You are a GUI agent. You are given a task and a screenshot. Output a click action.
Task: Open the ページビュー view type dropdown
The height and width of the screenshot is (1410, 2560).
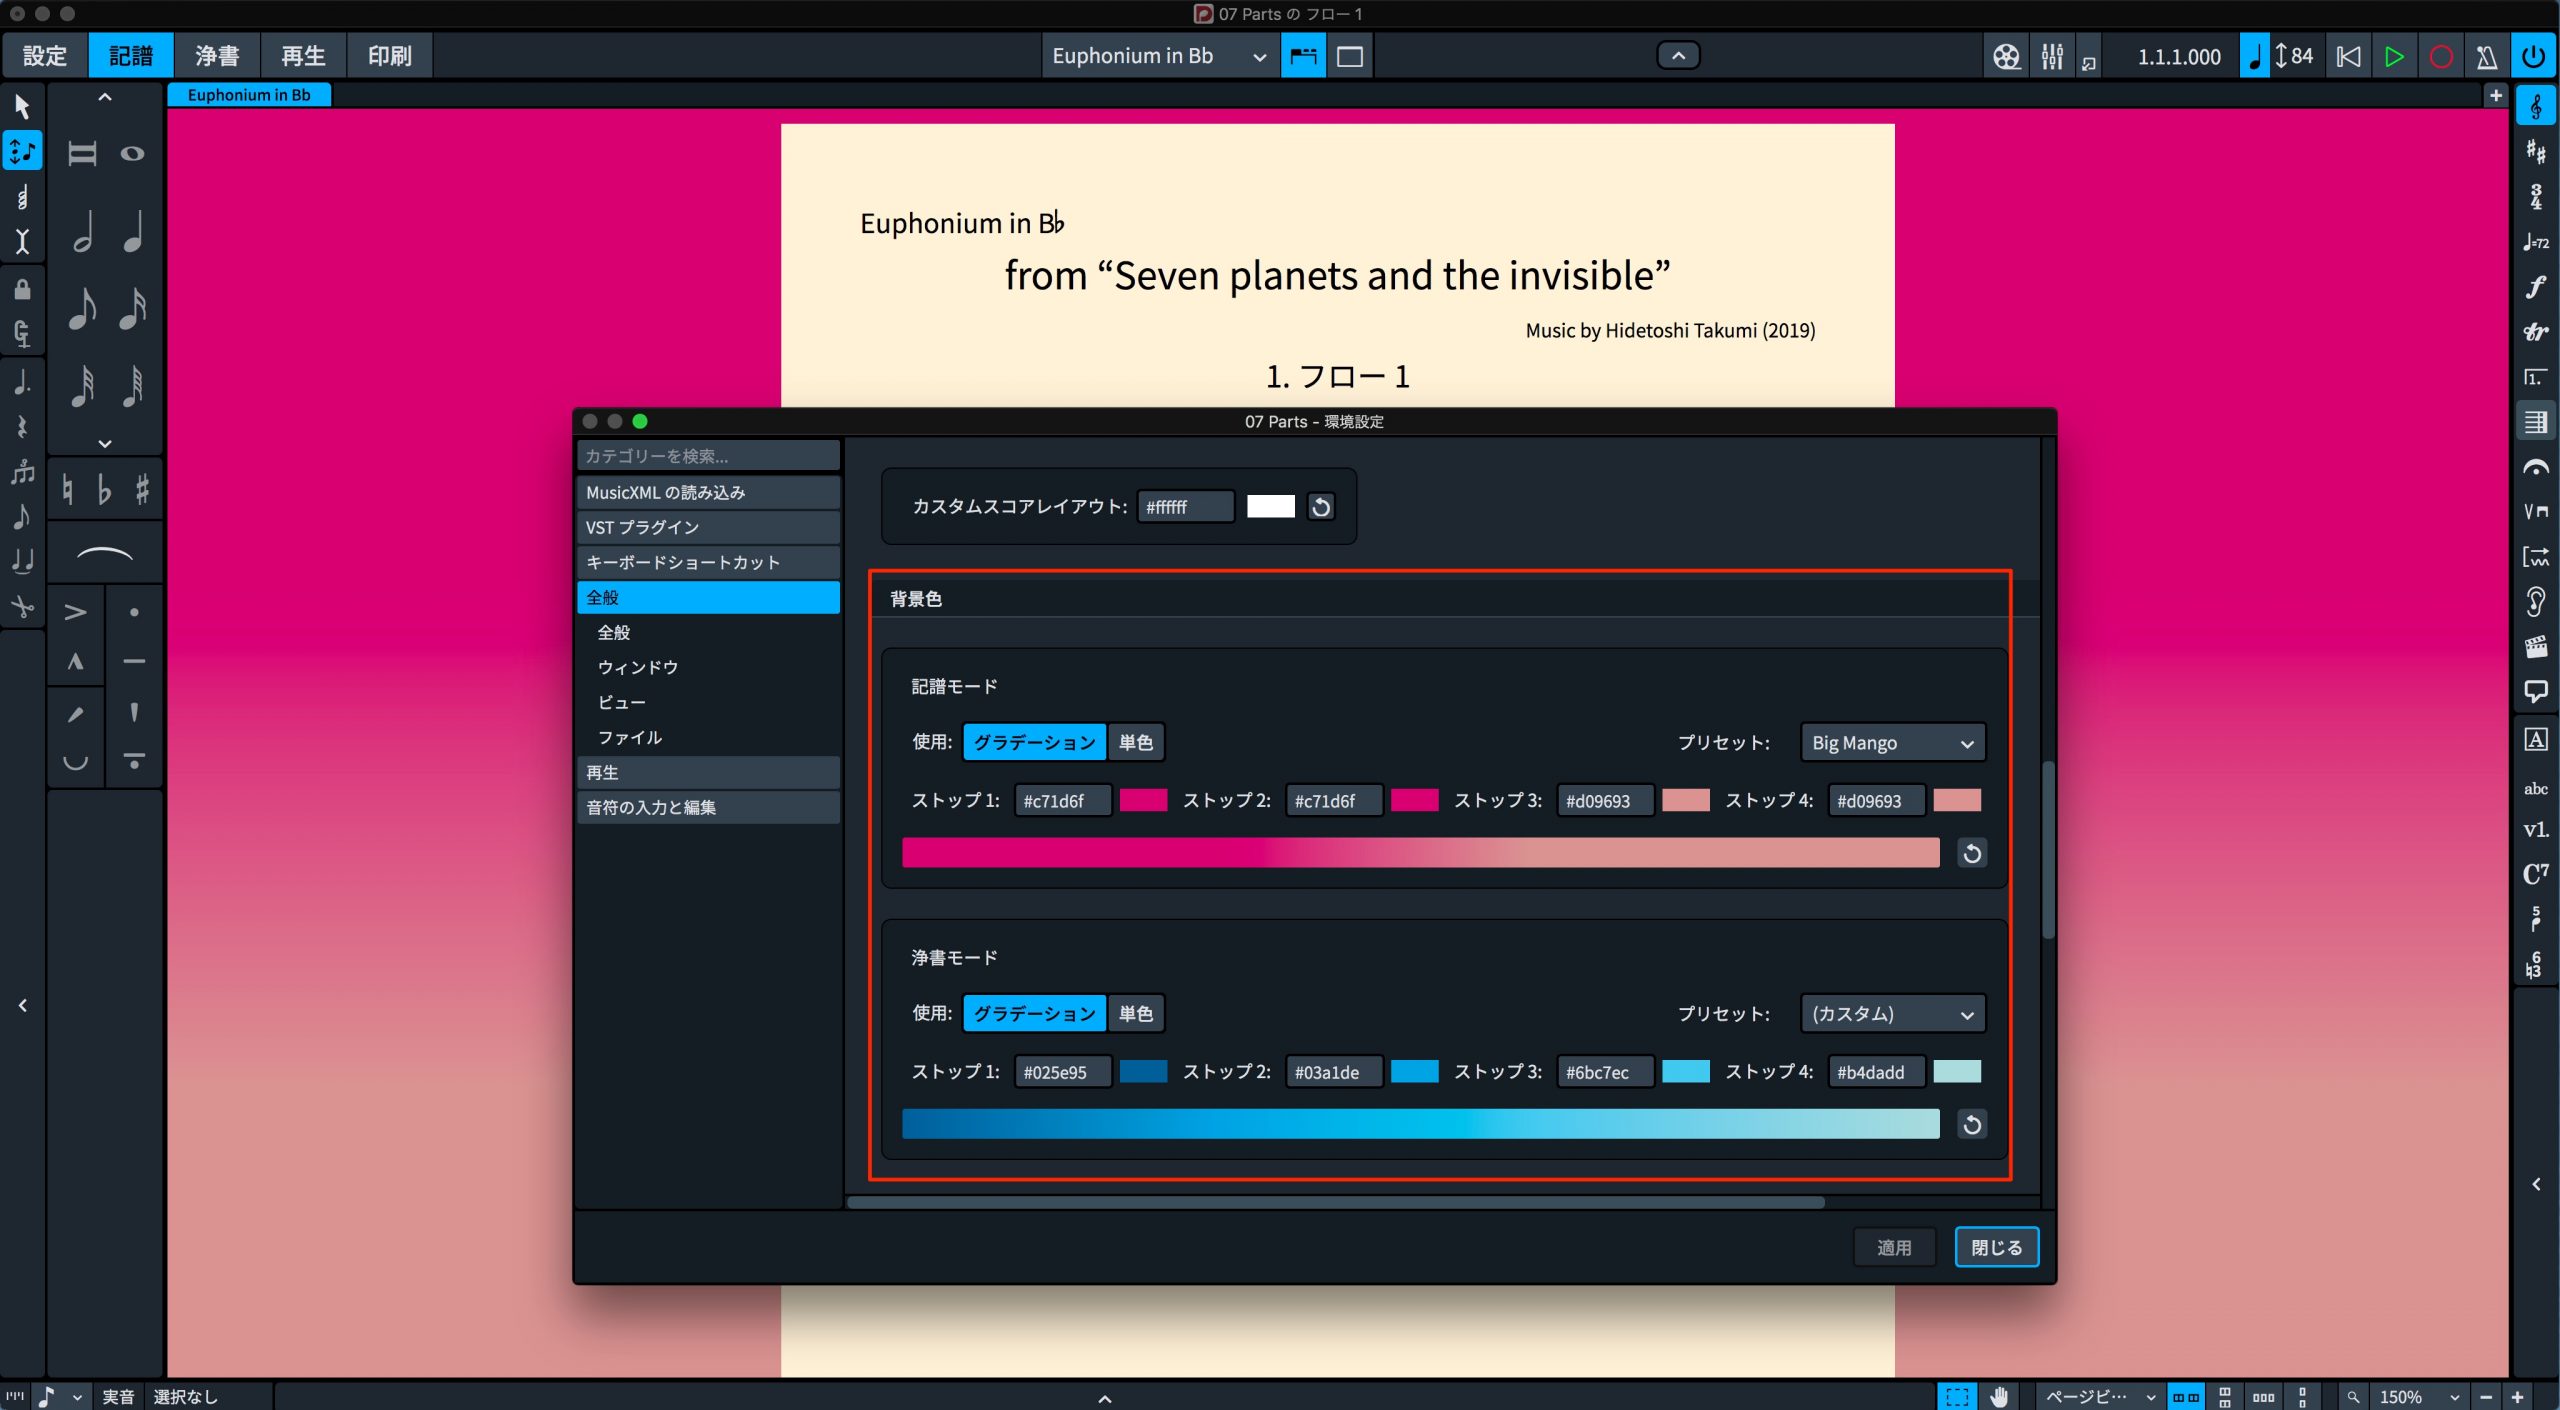click(2100, 1396)
